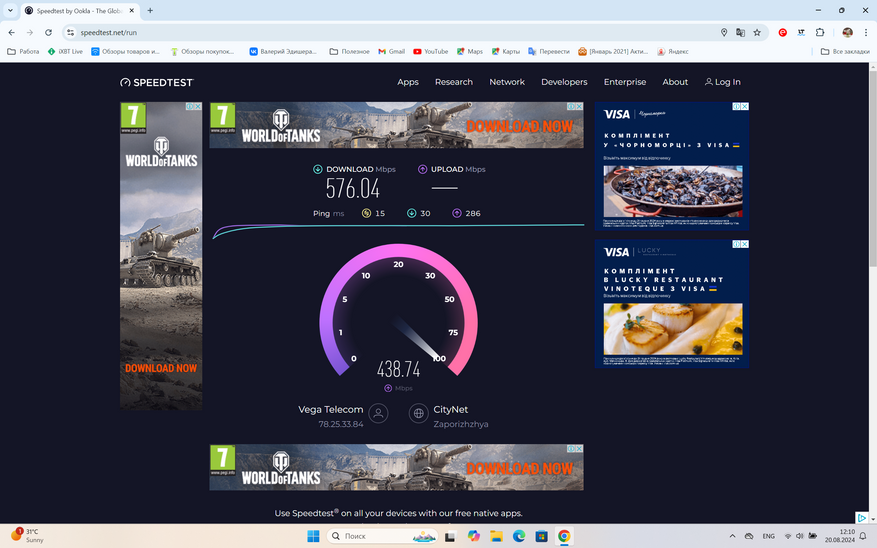Click the Vega Telecom provider name

[x=331, y=409]
